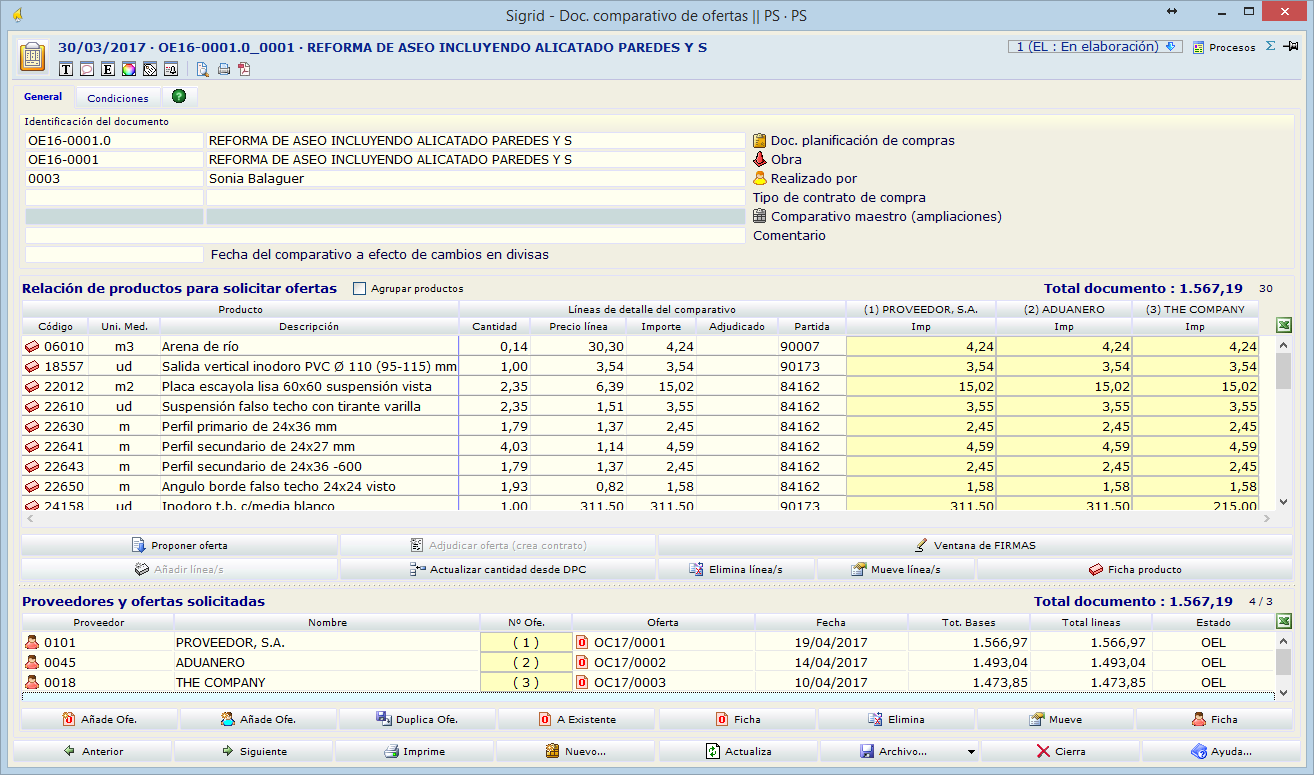Click the Elimina línea/s button
The width and height of the screenshot is (1314, 775).
point(736,569)
